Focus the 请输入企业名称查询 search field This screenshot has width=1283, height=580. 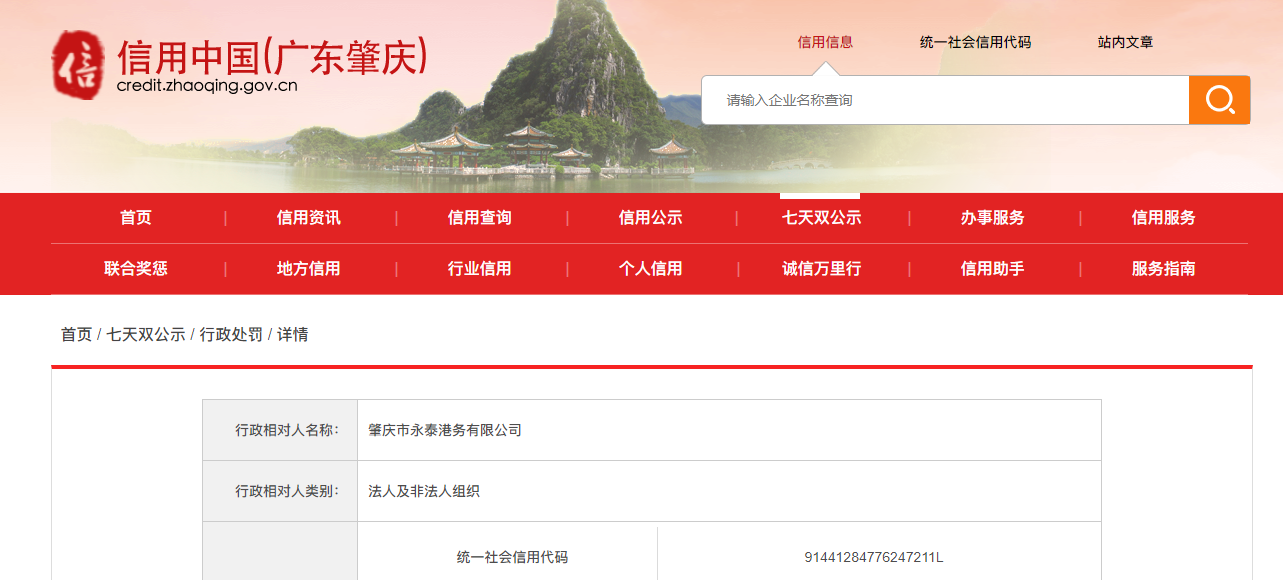(x=945, y=100)
